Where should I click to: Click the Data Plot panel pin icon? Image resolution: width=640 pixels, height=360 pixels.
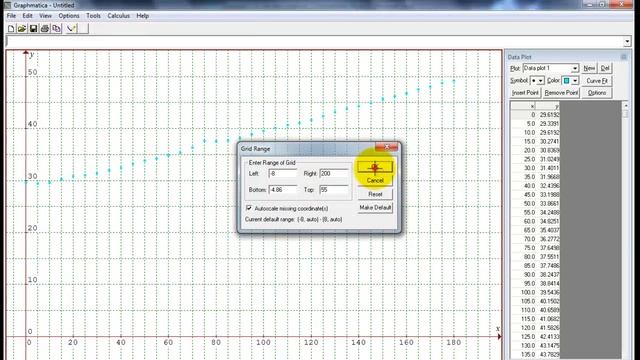coord(624,57)
